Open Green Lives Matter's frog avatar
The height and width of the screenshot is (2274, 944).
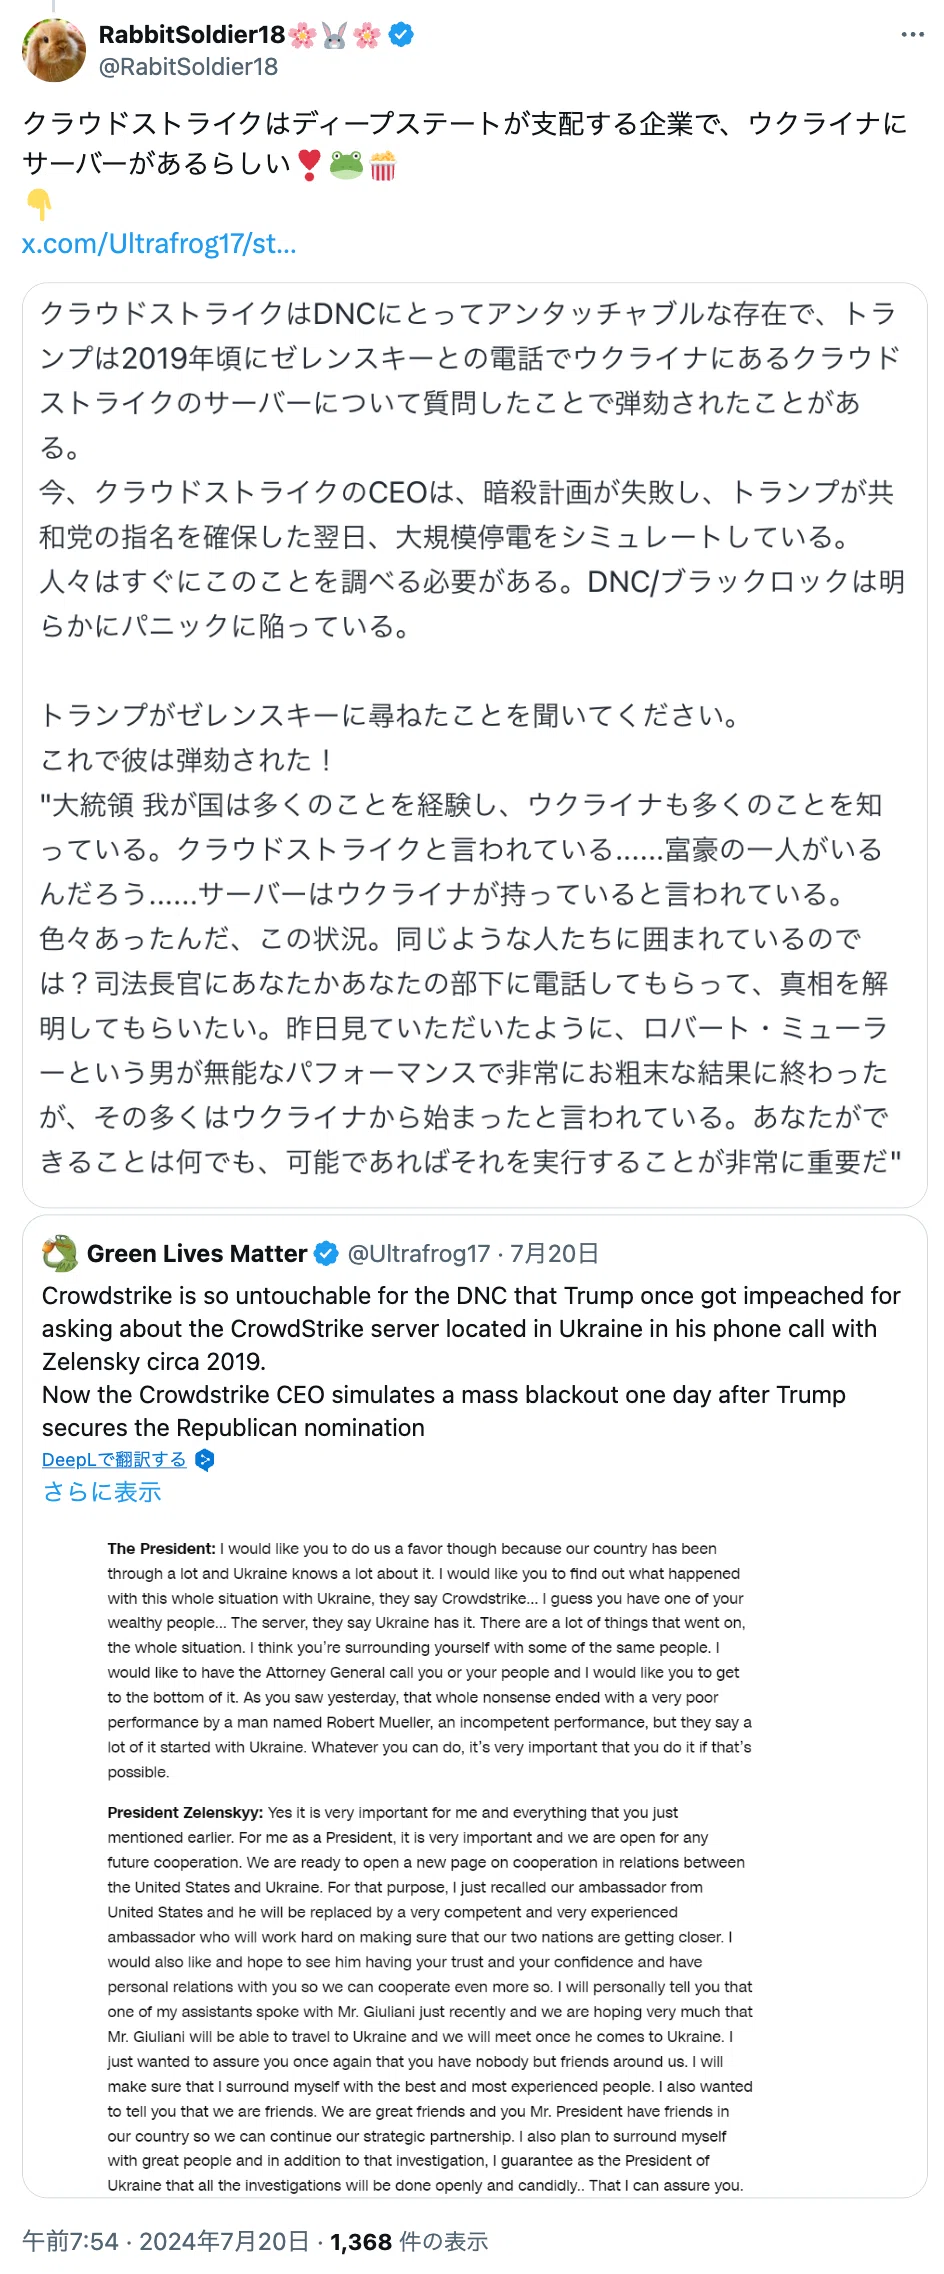point(60,1253)
